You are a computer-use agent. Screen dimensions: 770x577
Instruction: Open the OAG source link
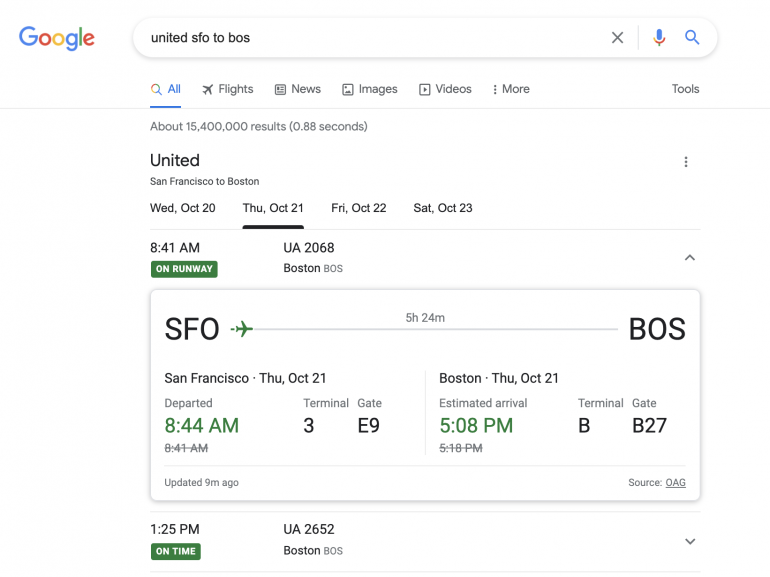point(676,483)
